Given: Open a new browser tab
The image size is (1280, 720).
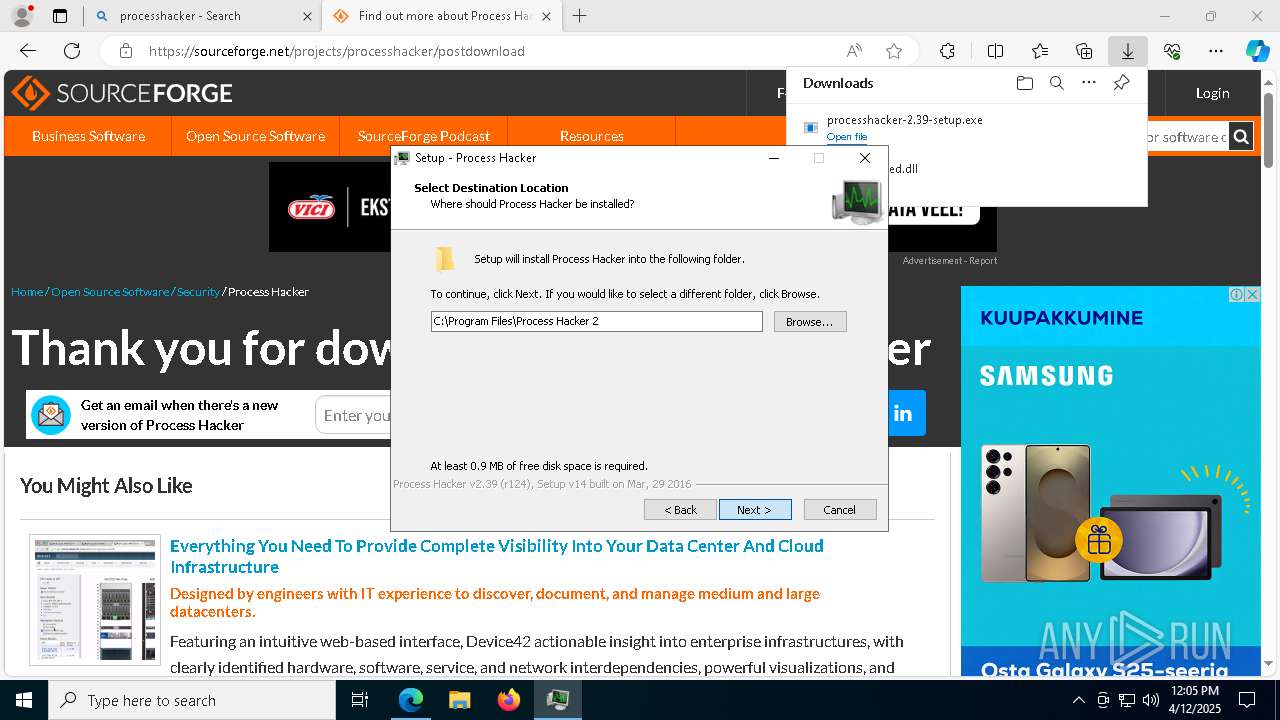Looking at the screenshot, I should tap(580, 16).
